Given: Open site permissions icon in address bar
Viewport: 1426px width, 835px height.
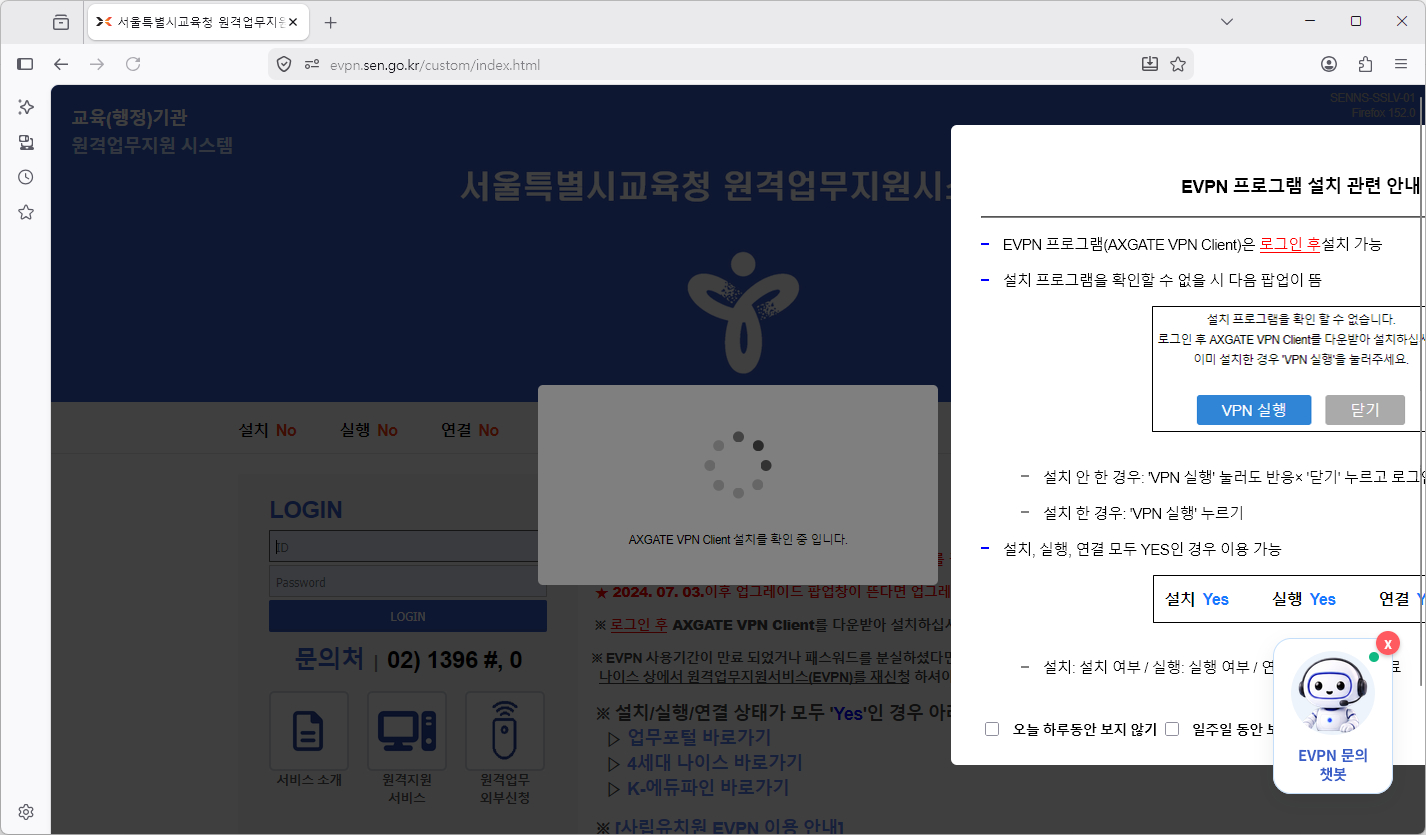Looking at the screenshot, I should click(312, 65).
